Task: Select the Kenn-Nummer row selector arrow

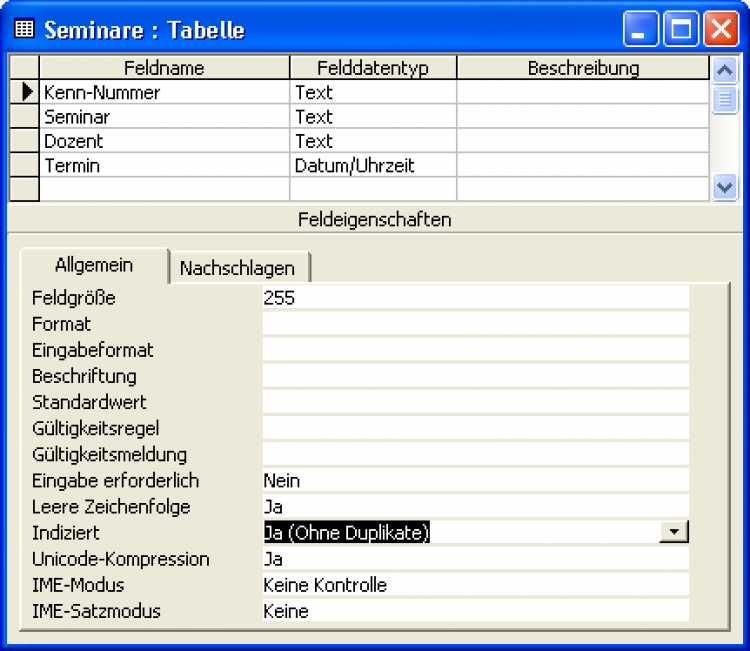Action: pos(24,93)
